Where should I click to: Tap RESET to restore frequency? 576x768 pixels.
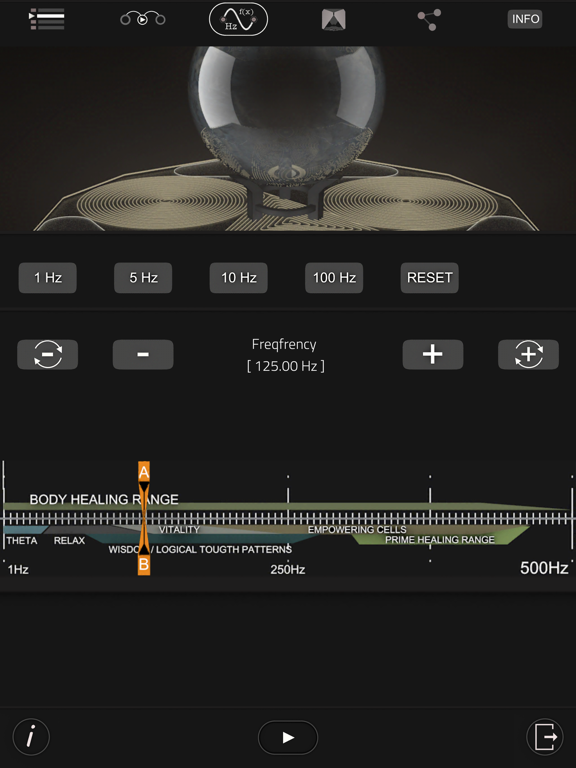430,278
